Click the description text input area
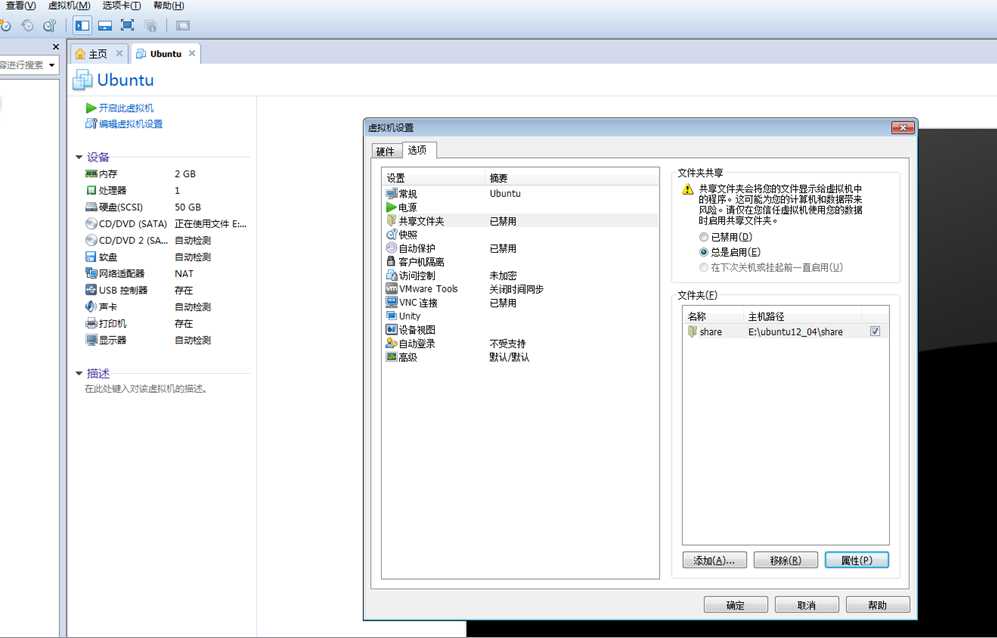 (146, 389)
